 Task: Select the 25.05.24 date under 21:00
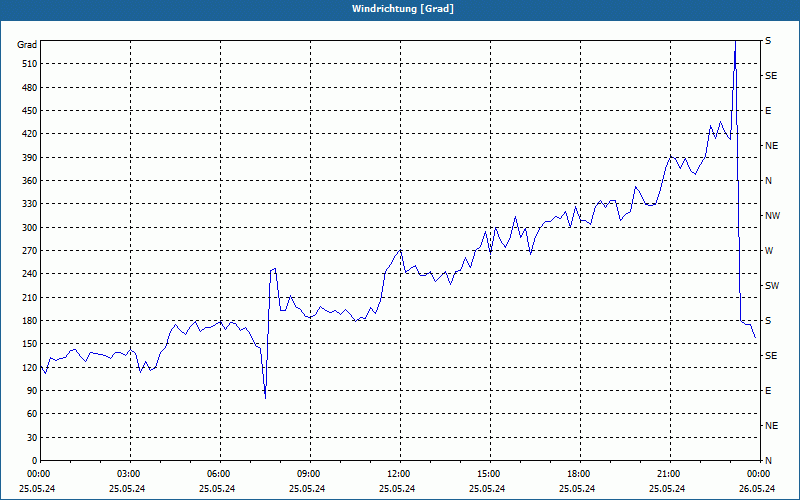667,489
